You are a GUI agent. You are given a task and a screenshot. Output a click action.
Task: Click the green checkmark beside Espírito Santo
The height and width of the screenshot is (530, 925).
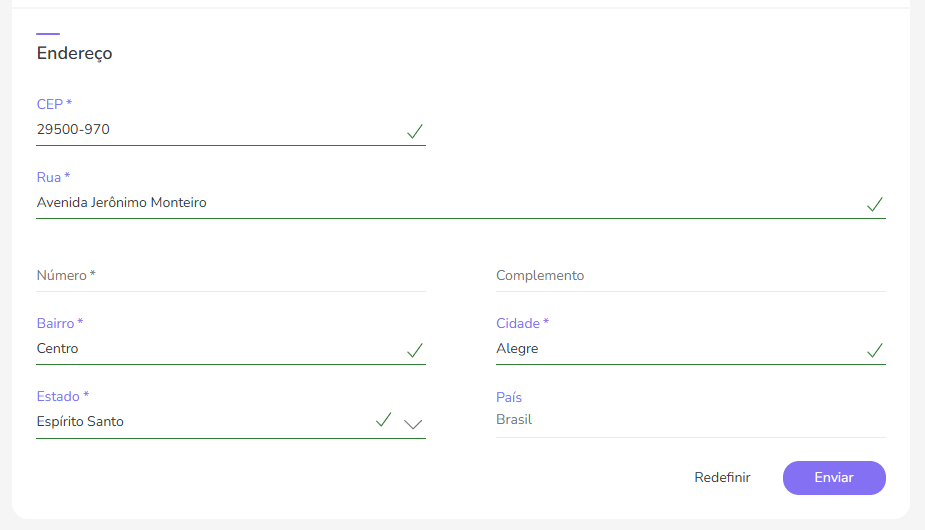point(383,420)
